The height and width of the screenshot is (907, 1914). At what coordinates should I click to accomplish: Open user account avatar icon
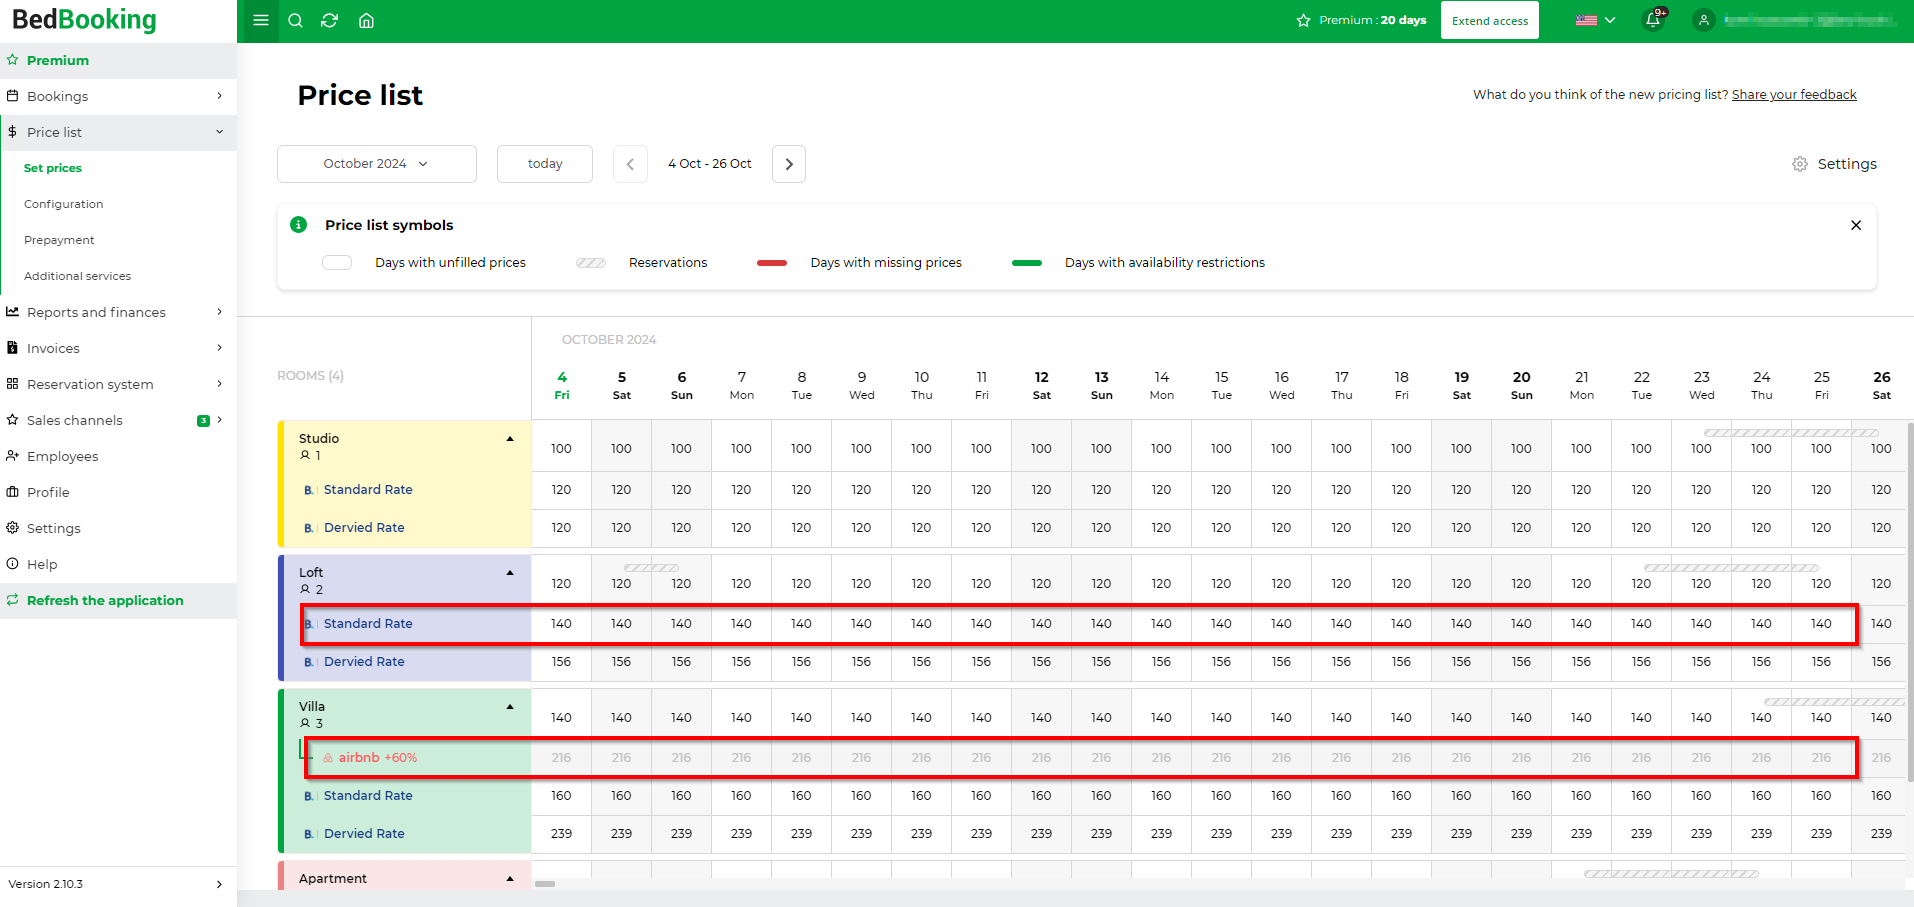point(1703,20)
